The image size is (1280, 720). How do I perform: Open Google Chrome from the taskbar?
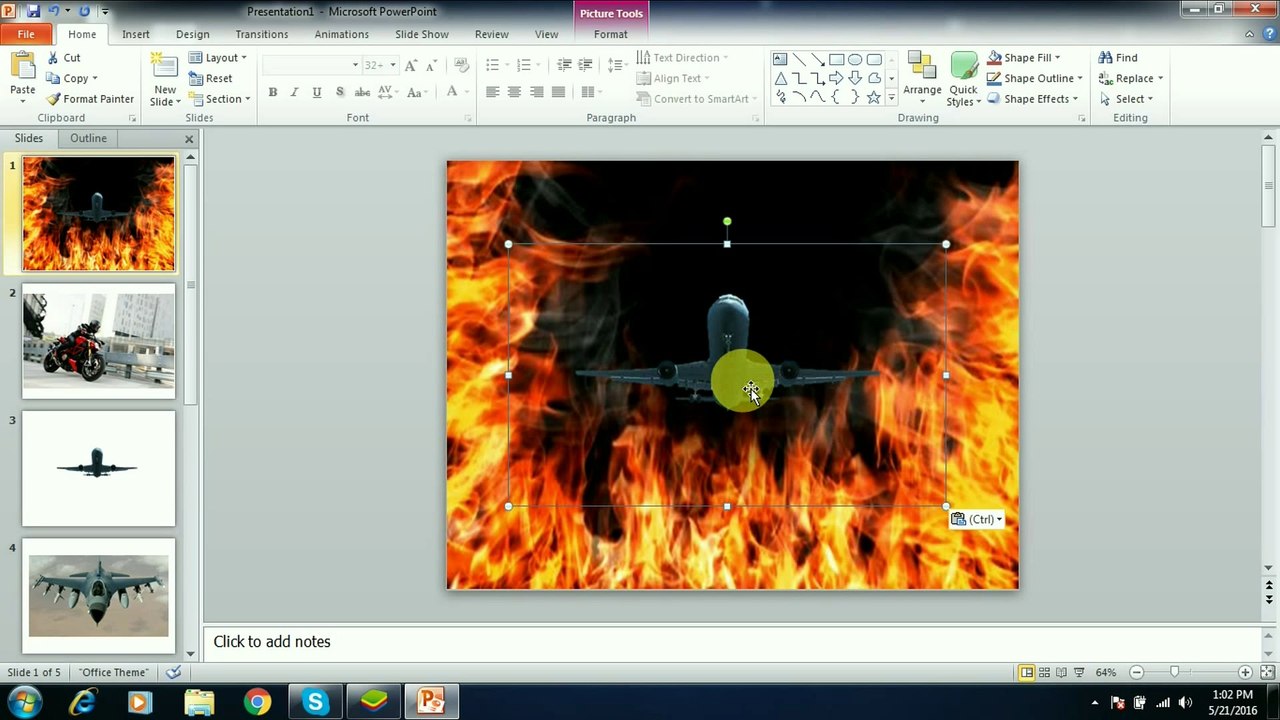coord(257,702)
